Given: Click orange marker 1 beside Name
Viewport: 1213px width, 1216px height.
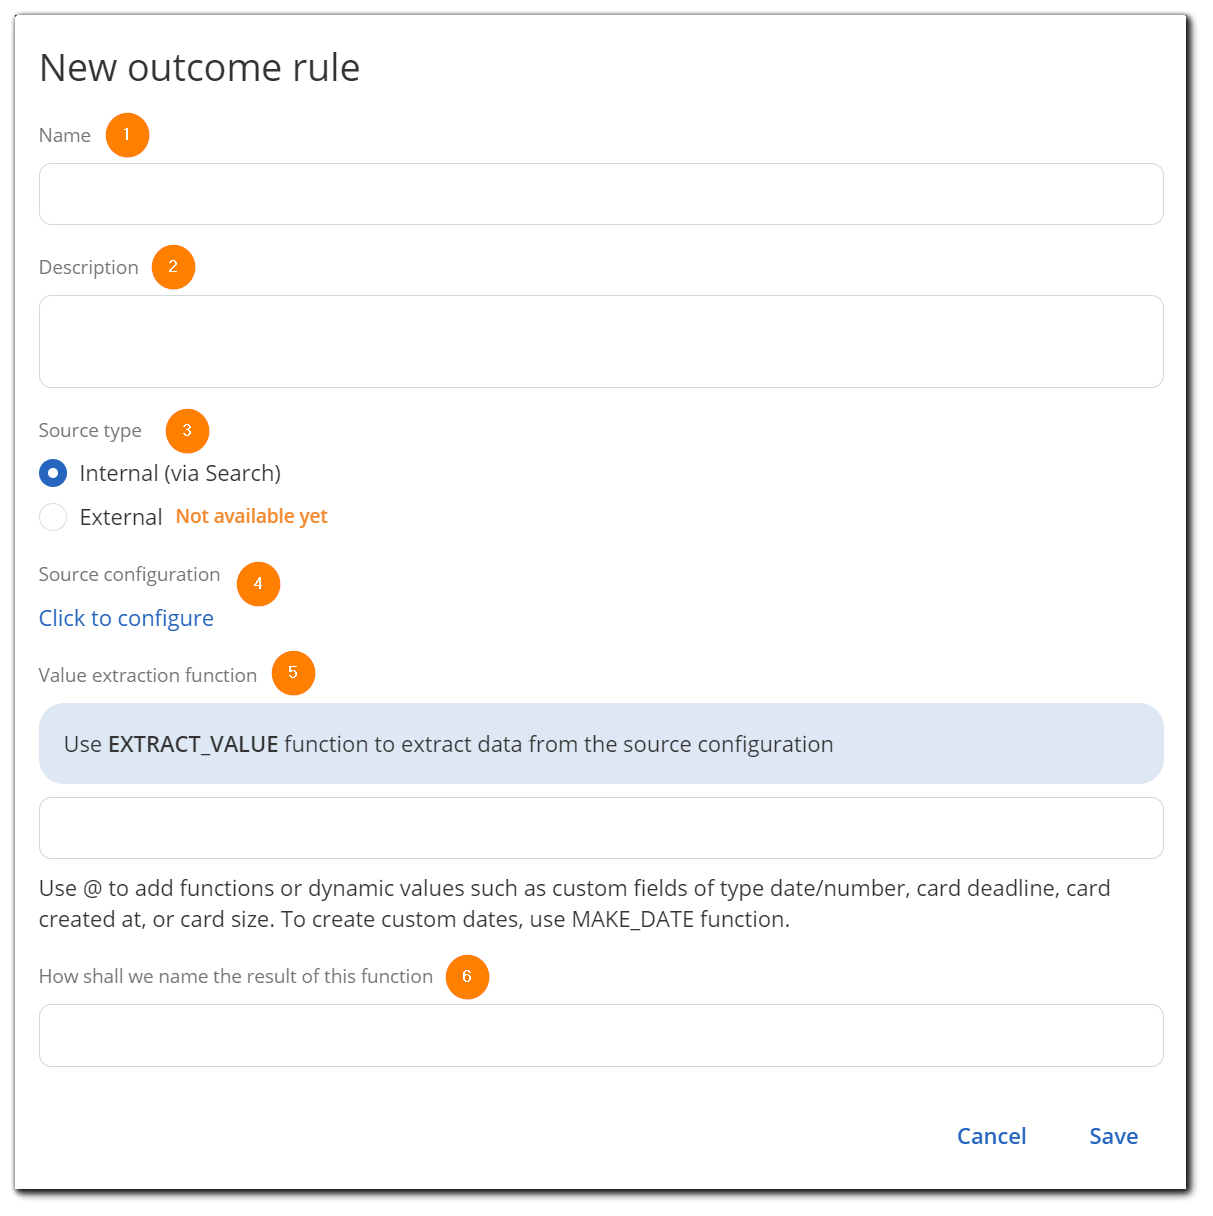Looking at the screenshot, I should click(127, 135).
